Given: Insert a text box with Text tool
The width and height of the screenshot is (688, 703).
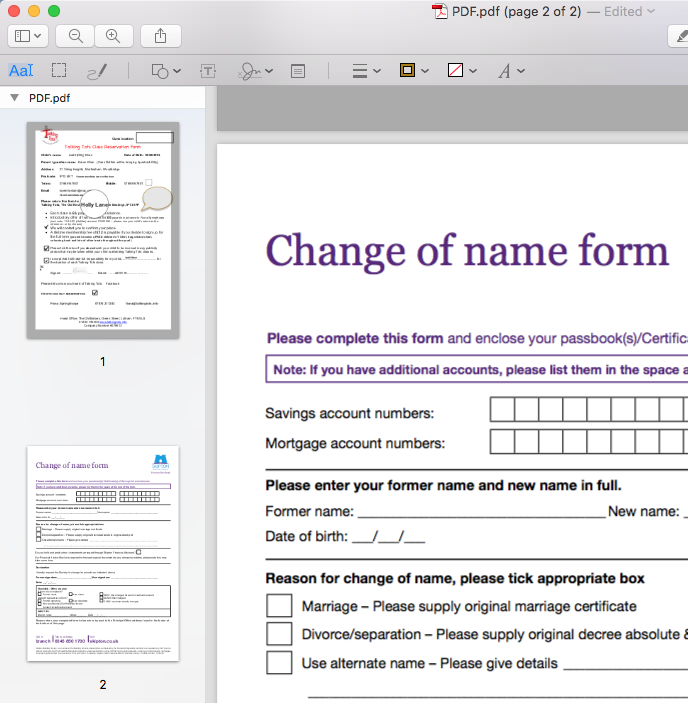Looking at the screenshot, I should click(208, 71).
